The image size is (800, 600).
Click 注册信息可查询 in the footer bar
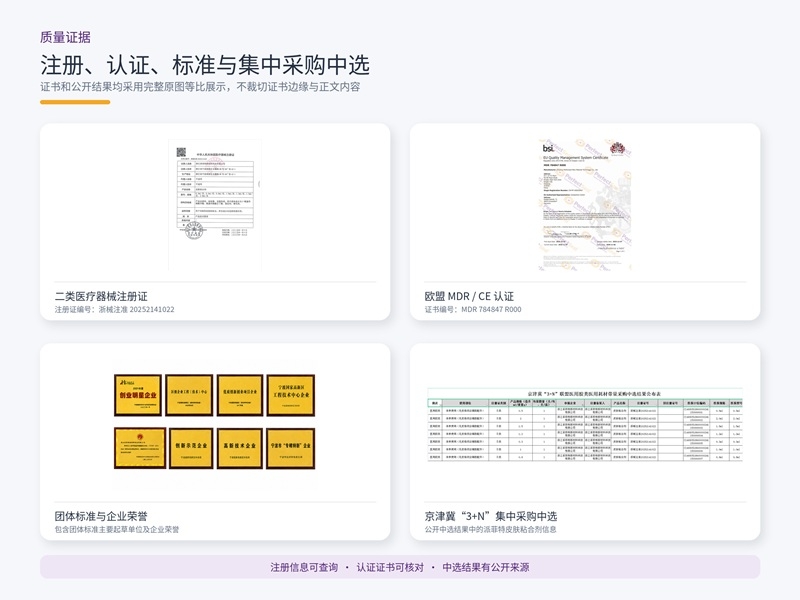[x=304, y=567]
